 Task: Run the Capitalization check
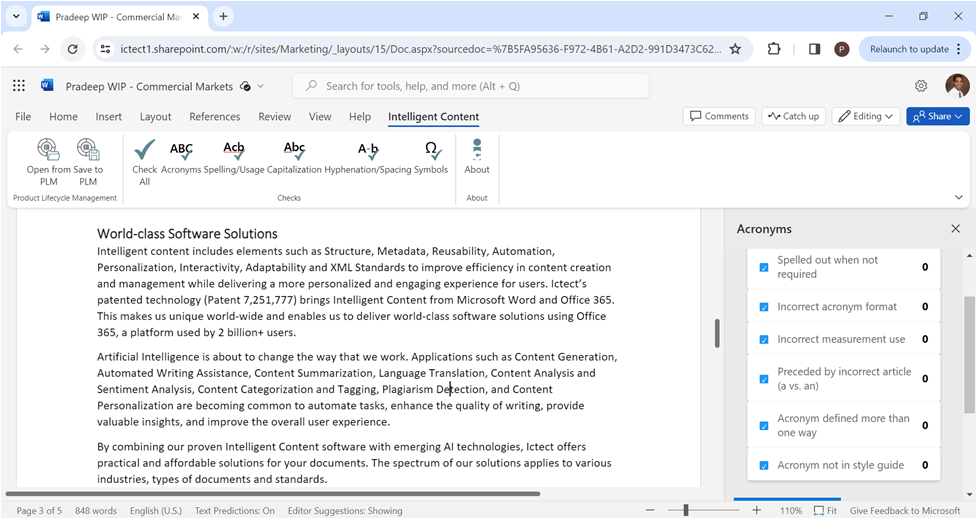point(294,157)
